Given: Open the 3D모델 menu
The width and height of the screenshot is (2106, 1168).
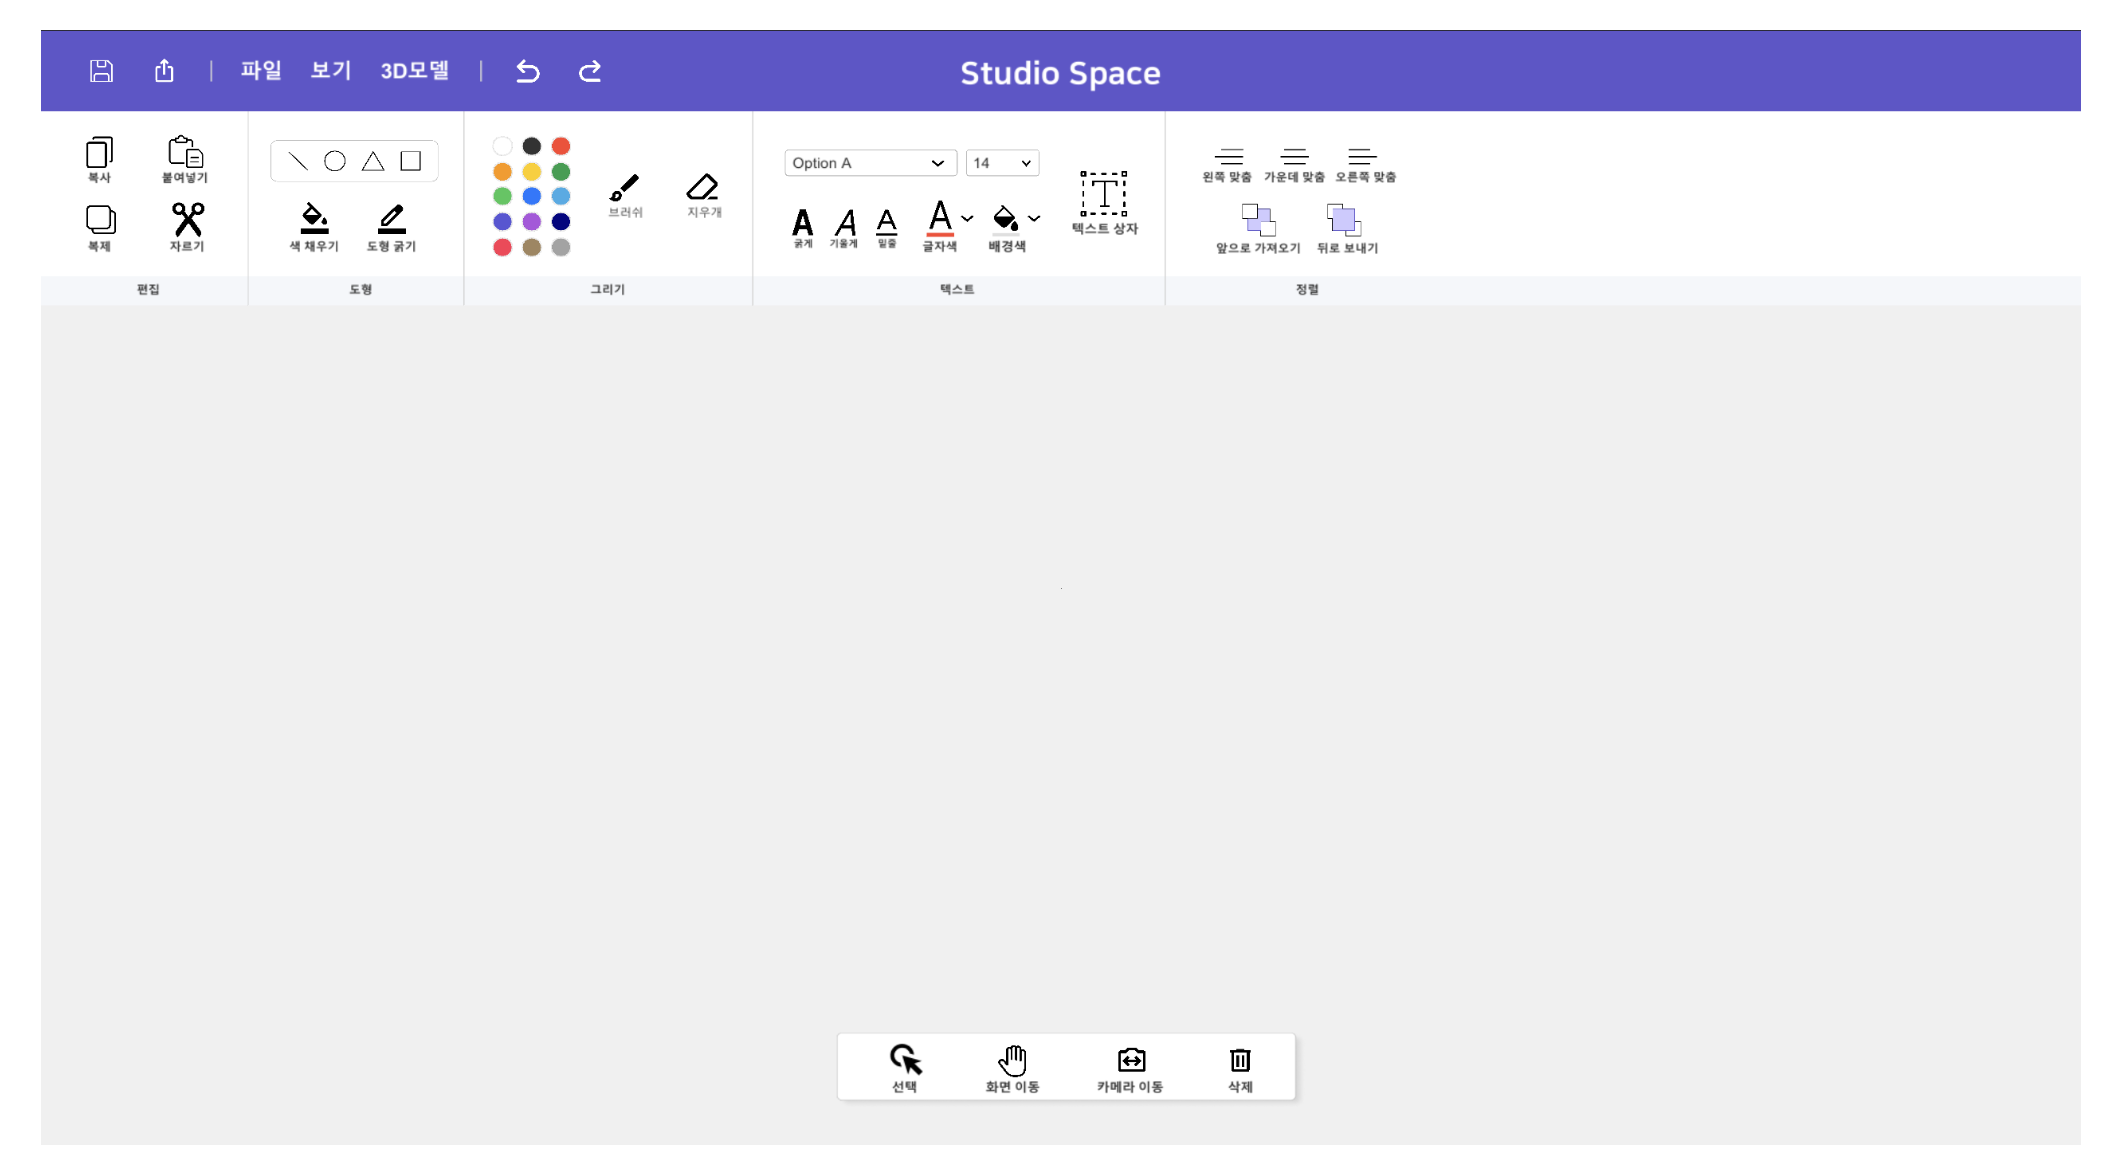Looking at the screenshot, I should 414,71.
